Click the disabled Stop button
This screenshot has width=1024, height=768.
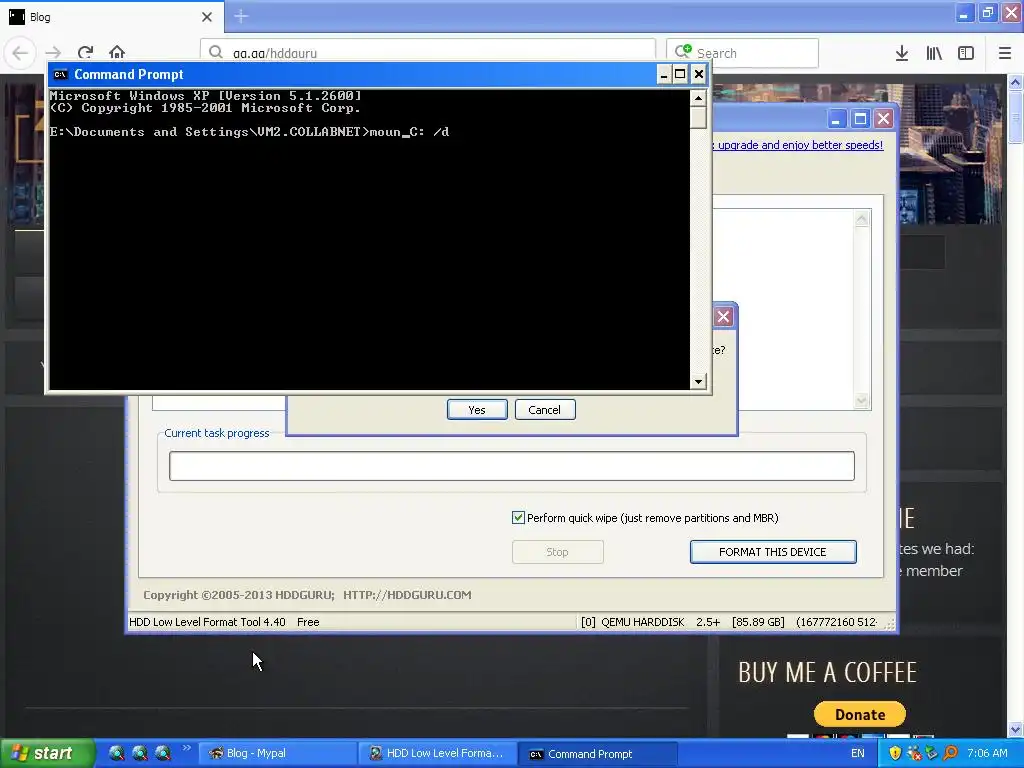pos(558,552)
